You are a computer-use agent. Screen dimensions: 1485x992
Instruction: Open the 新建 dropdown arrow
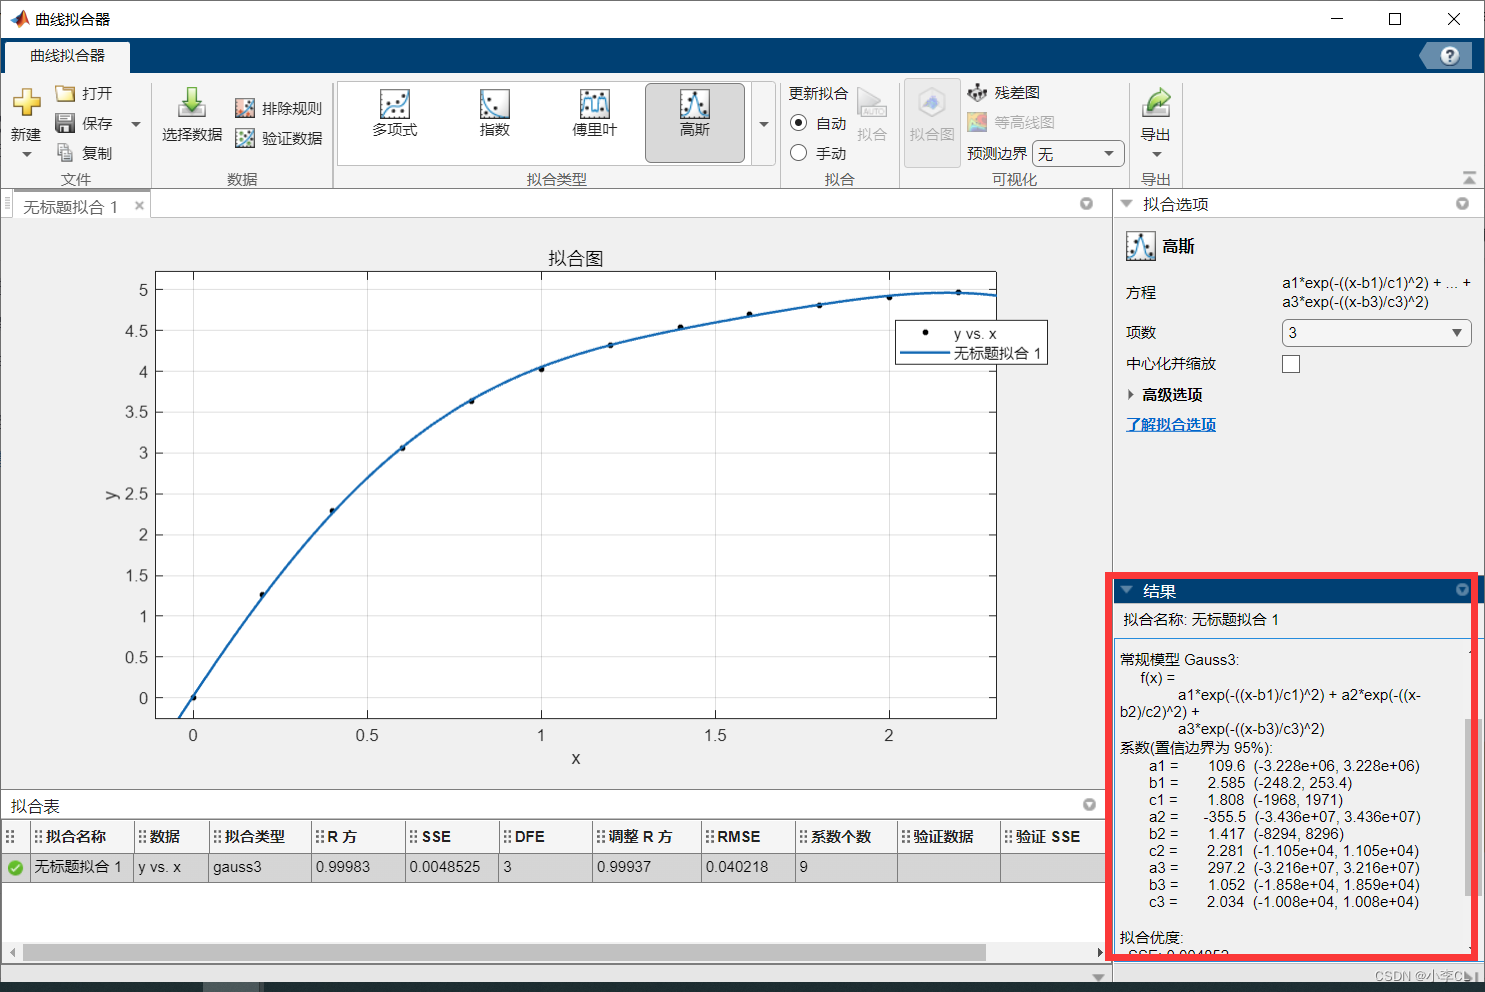[x=26, y=155]
